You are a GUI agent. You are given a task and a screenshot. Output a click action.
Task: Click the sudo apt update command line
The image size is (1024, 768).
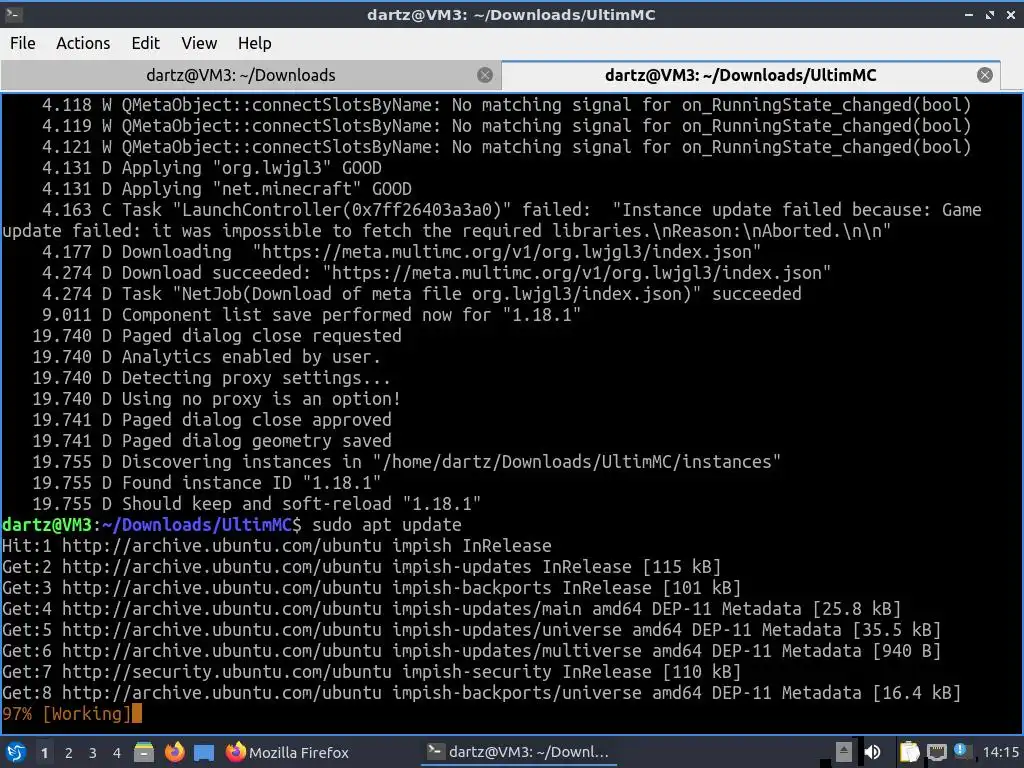[x=231, y=525]
